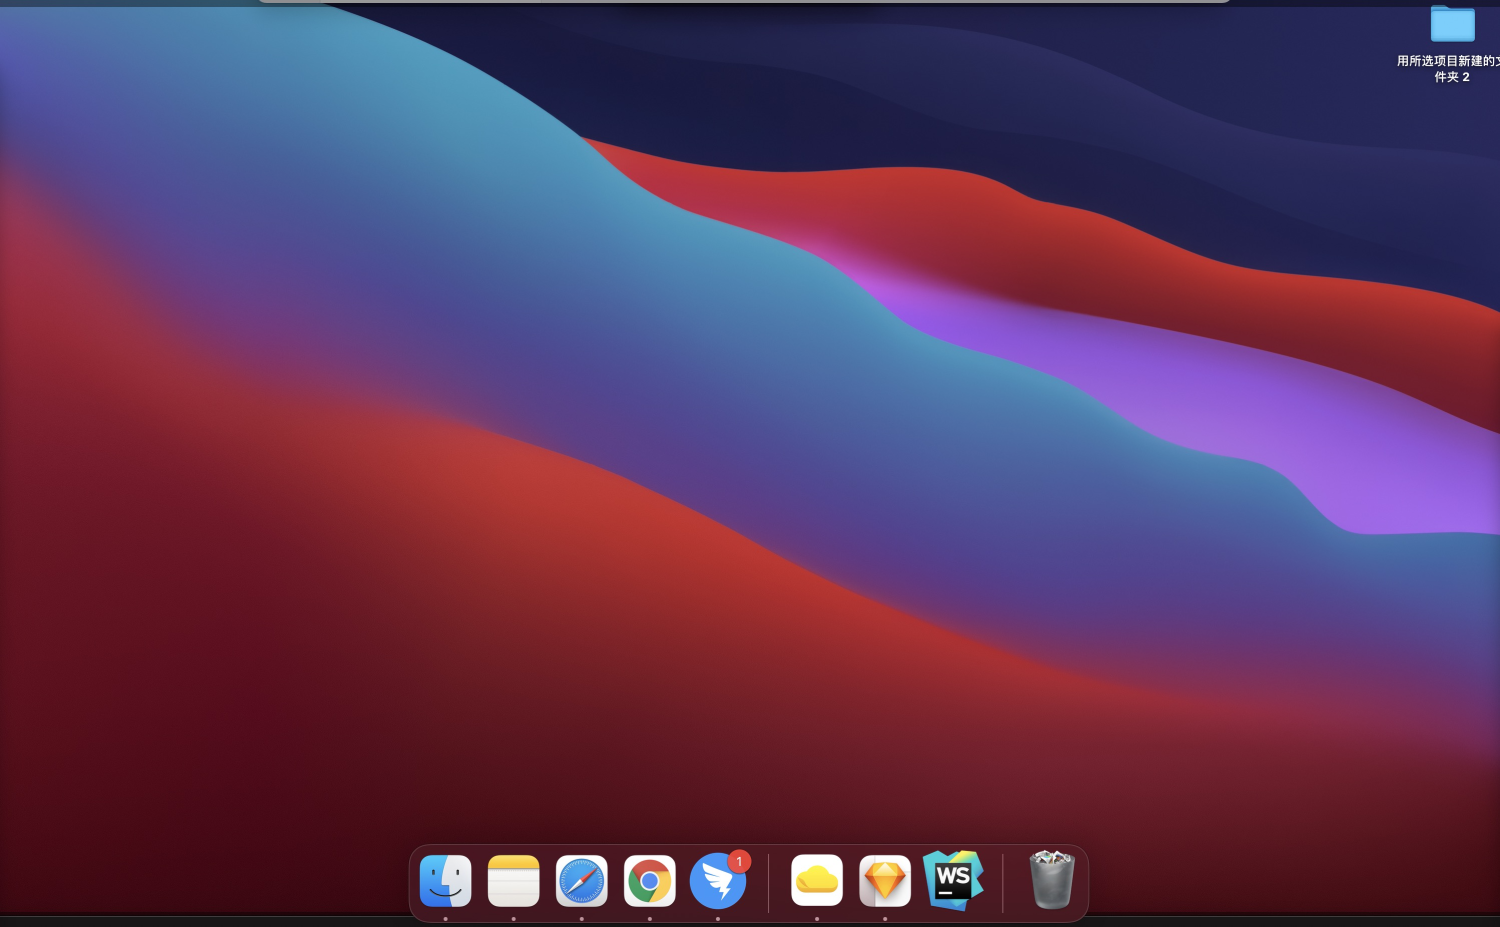
Task: Select the blue folder on desktop
Action: point(1452,25)
